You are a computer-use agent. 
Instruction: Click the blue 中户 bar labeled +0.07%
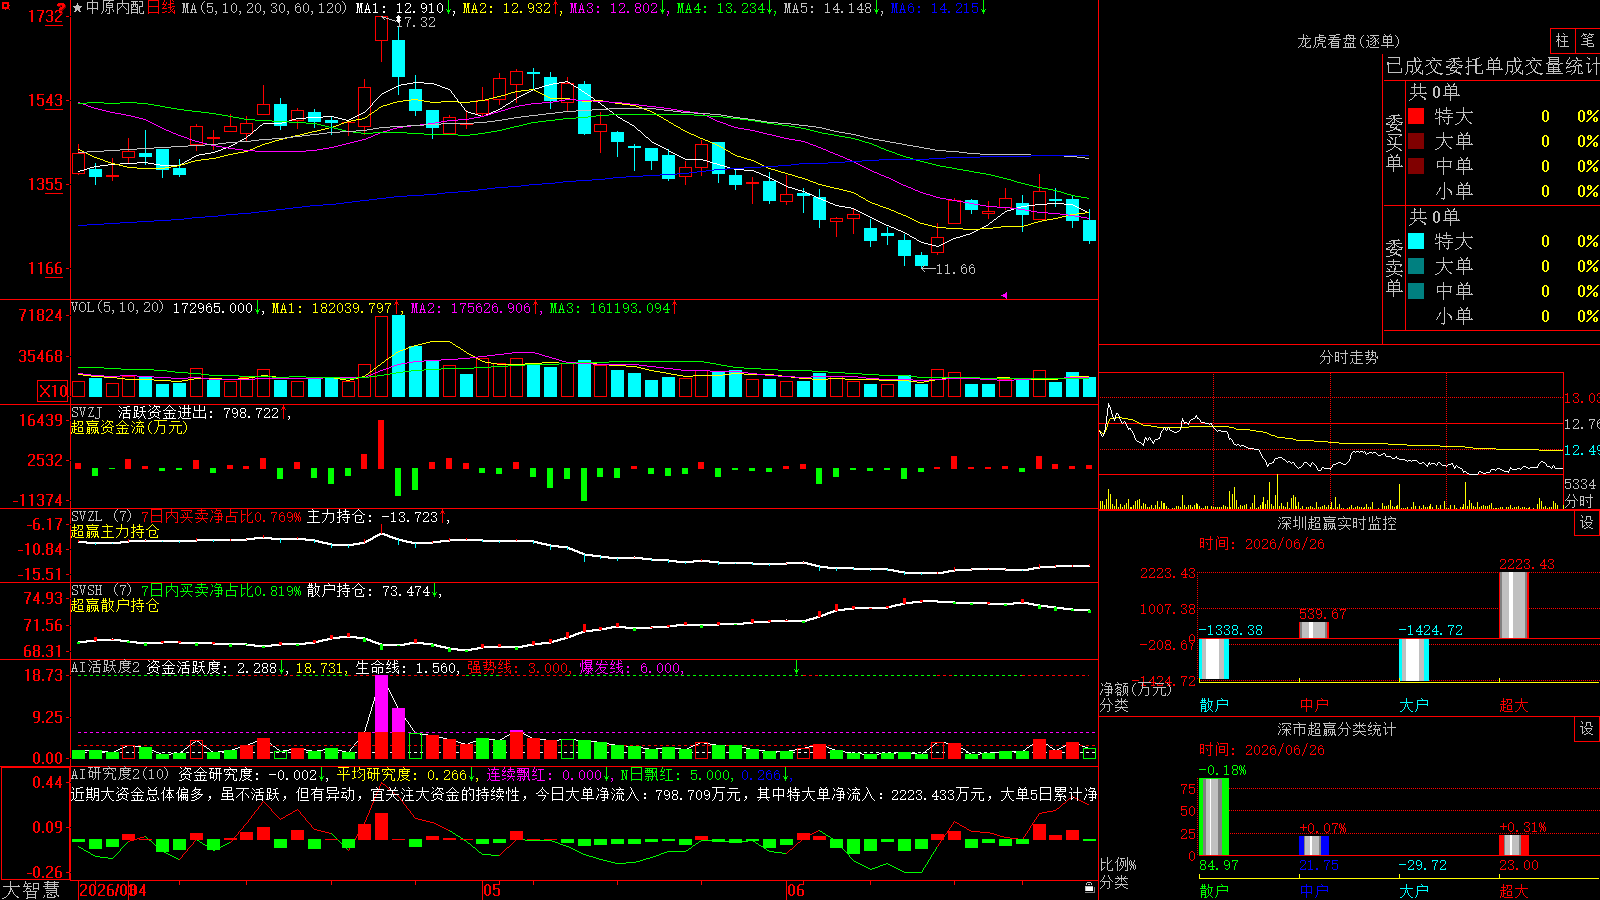click(1314, 846)
